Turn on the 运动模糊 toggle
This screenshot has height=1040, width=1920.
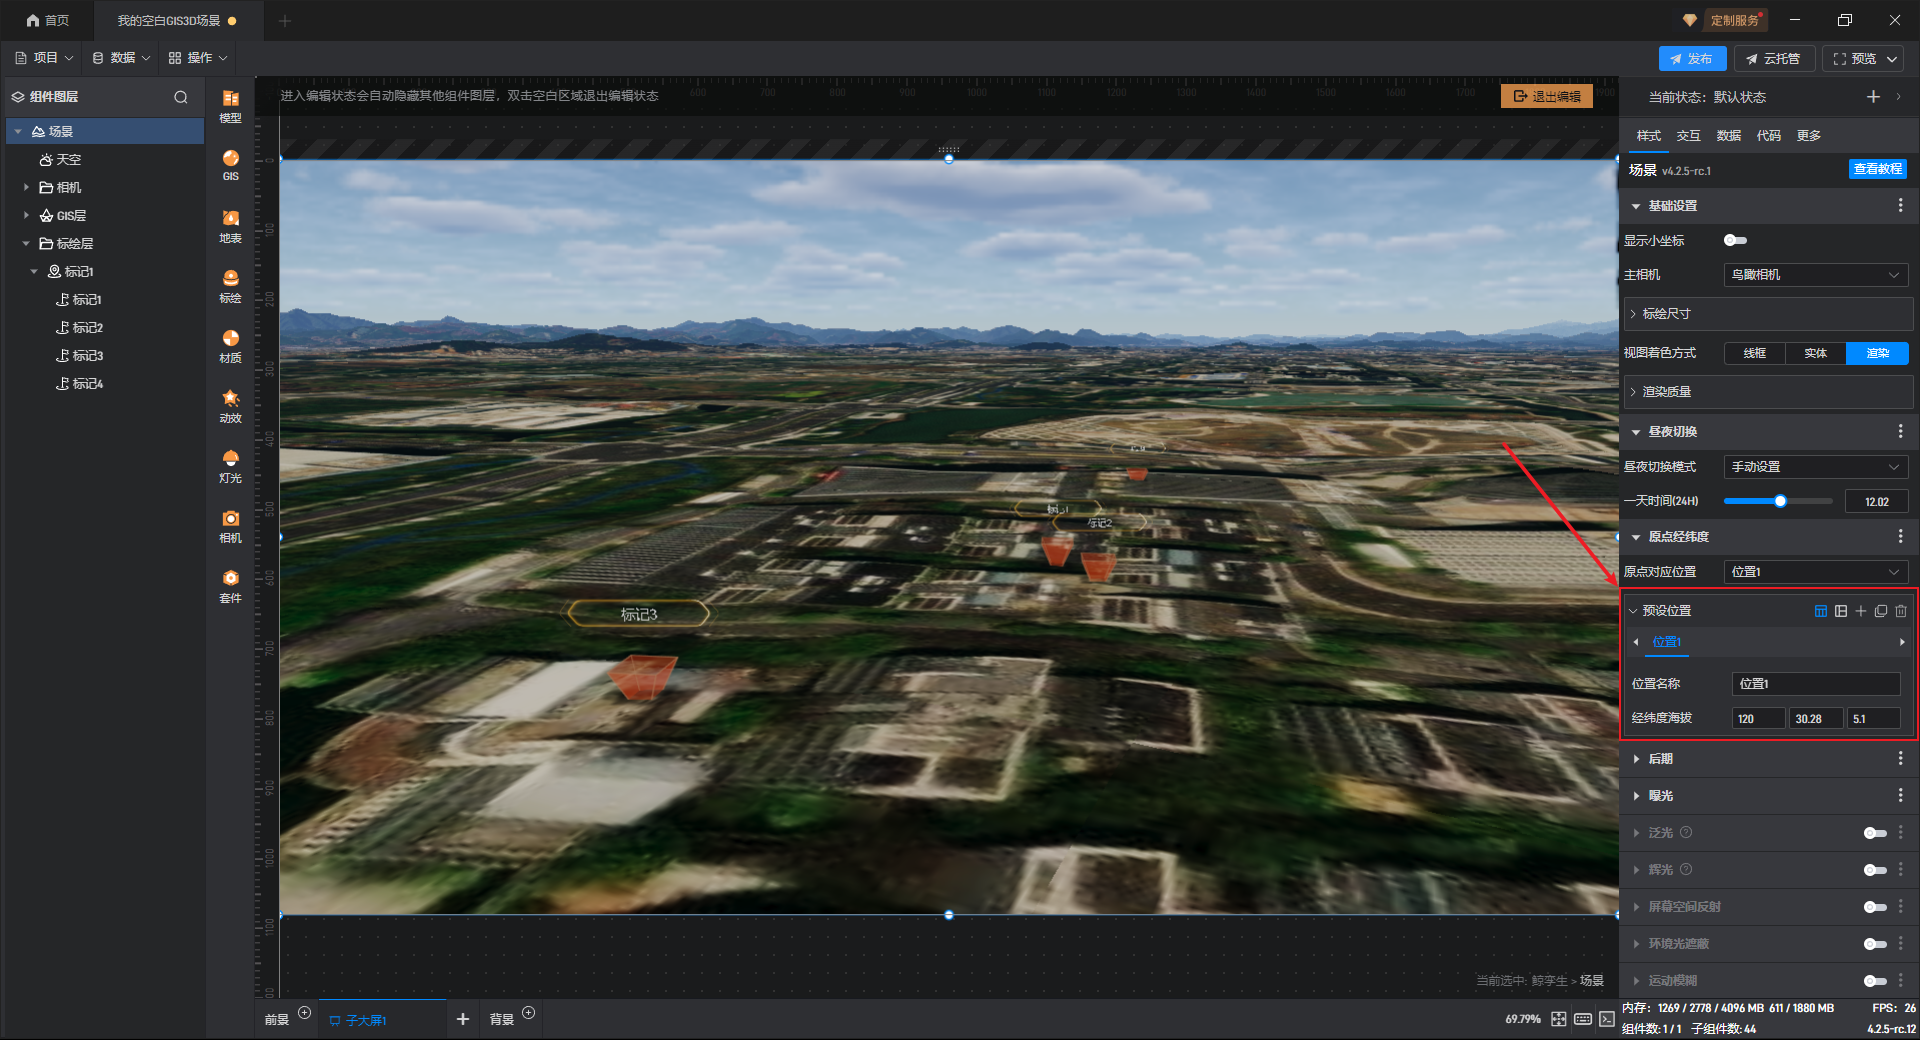1874,981
